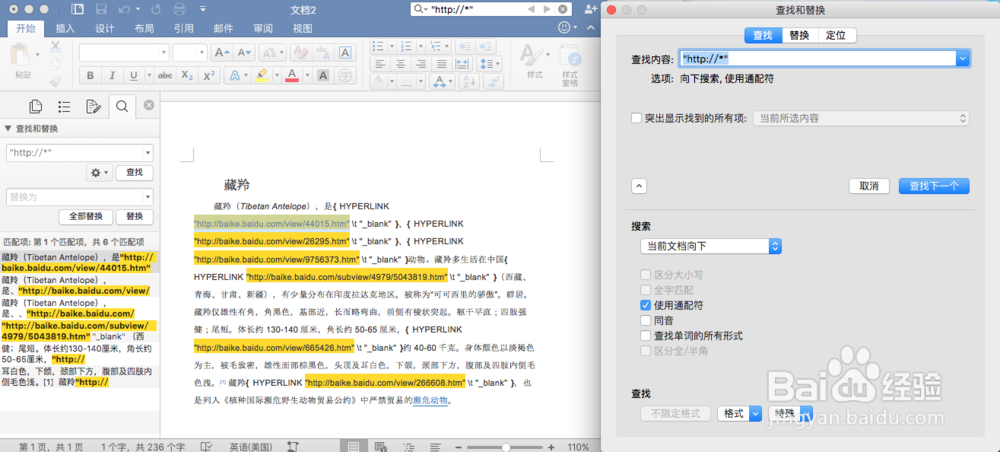Switch to the 审阅 ribbon tab
The height and width of the screenshot is (452, 1000).
[263, 29]
